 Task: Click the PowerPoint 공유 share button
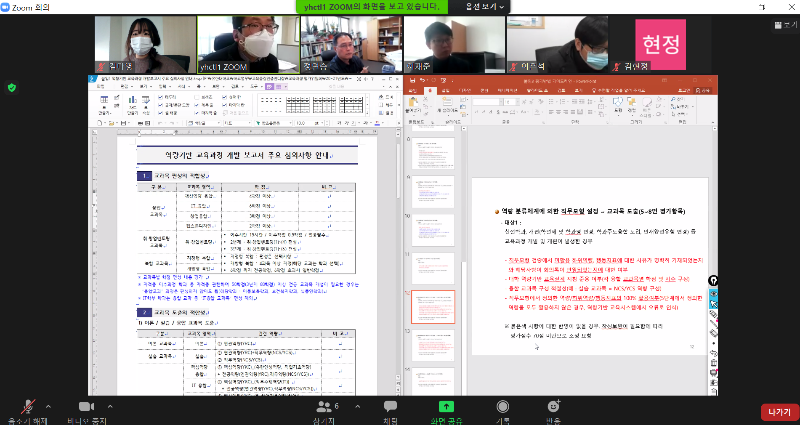coord(701,90)
